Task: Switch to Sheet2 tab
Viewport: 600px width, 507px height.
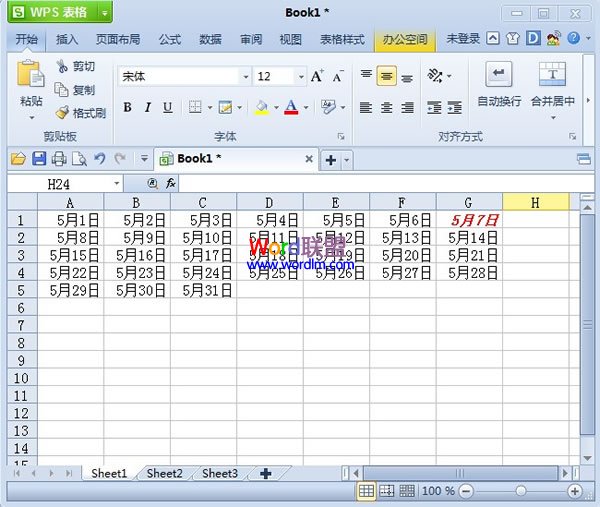Action: [x=164, y=473]
